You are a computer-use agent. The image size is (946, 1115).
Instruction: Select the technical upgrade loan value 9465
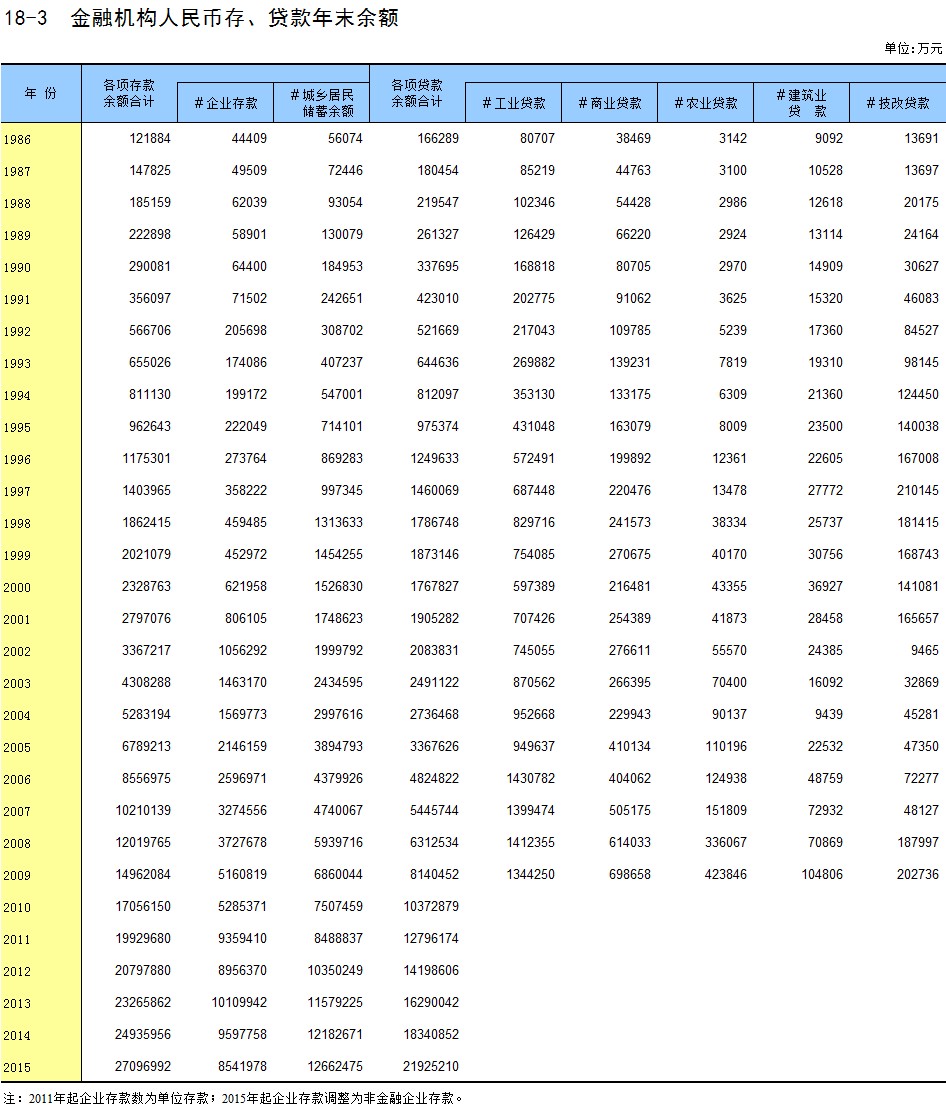[x=919, y=651]
